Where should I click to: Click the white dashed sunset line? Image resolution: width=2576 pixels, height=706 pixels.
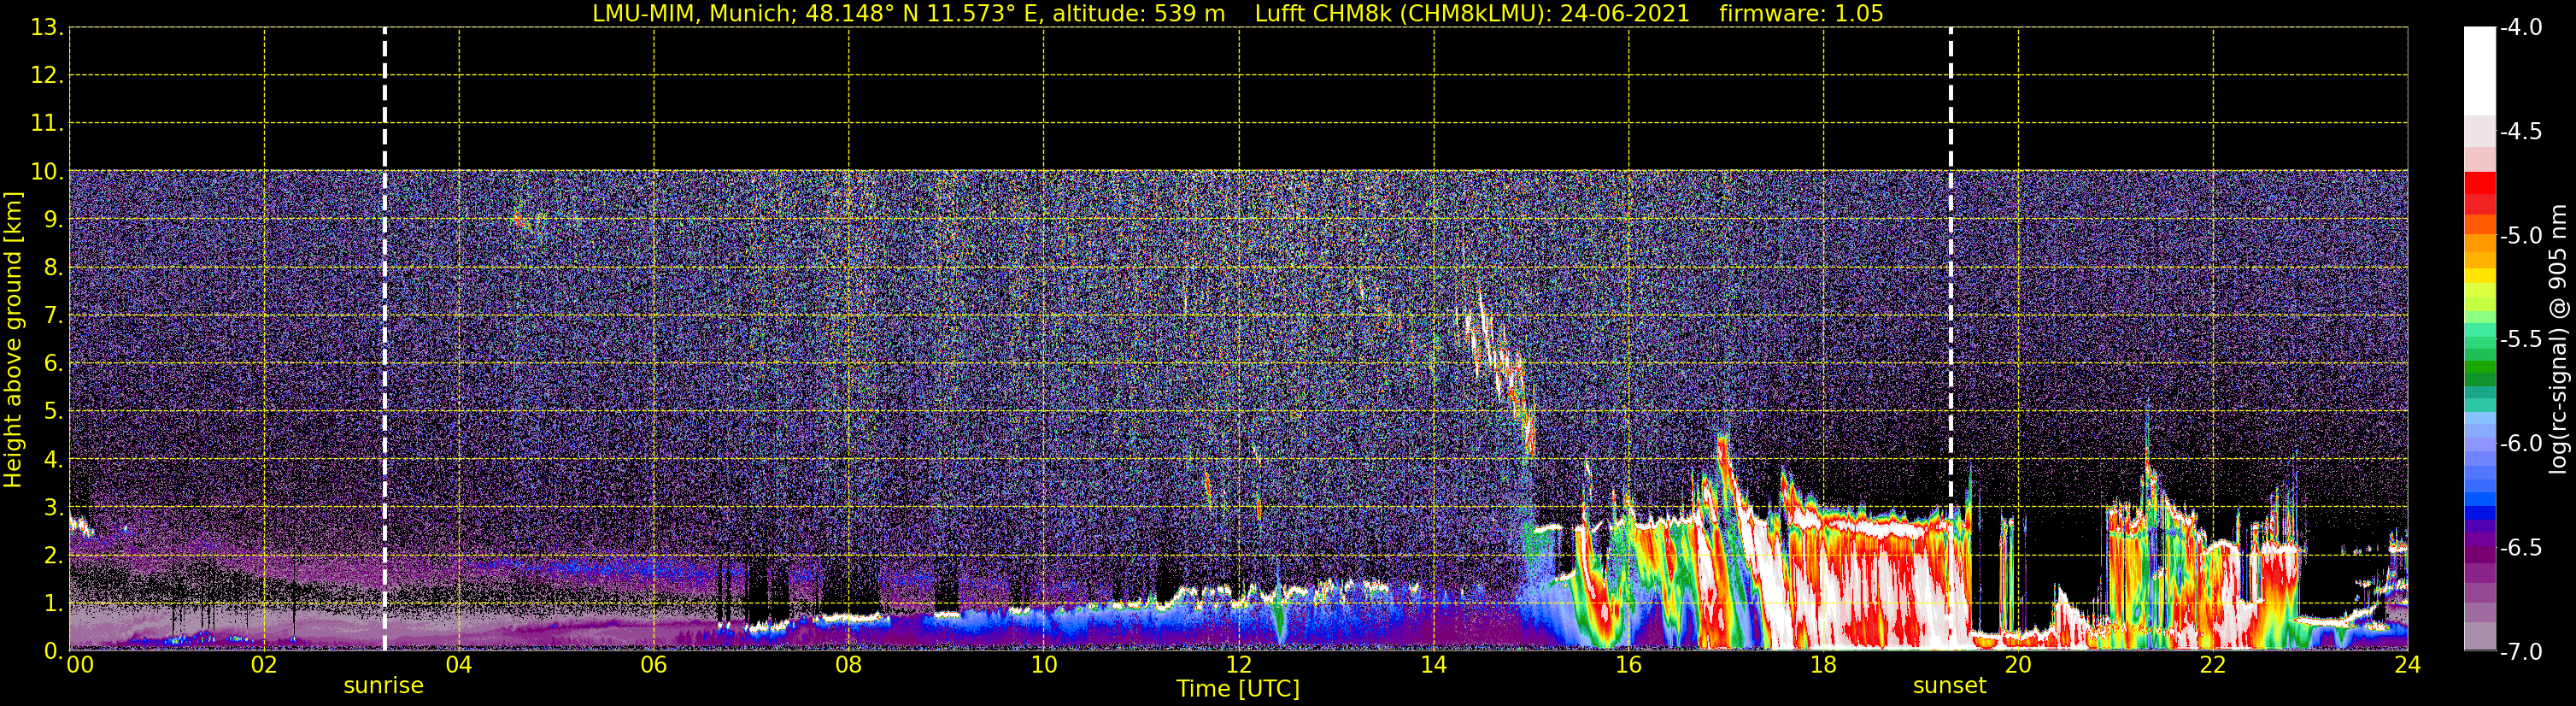[x=1950, y=339]
